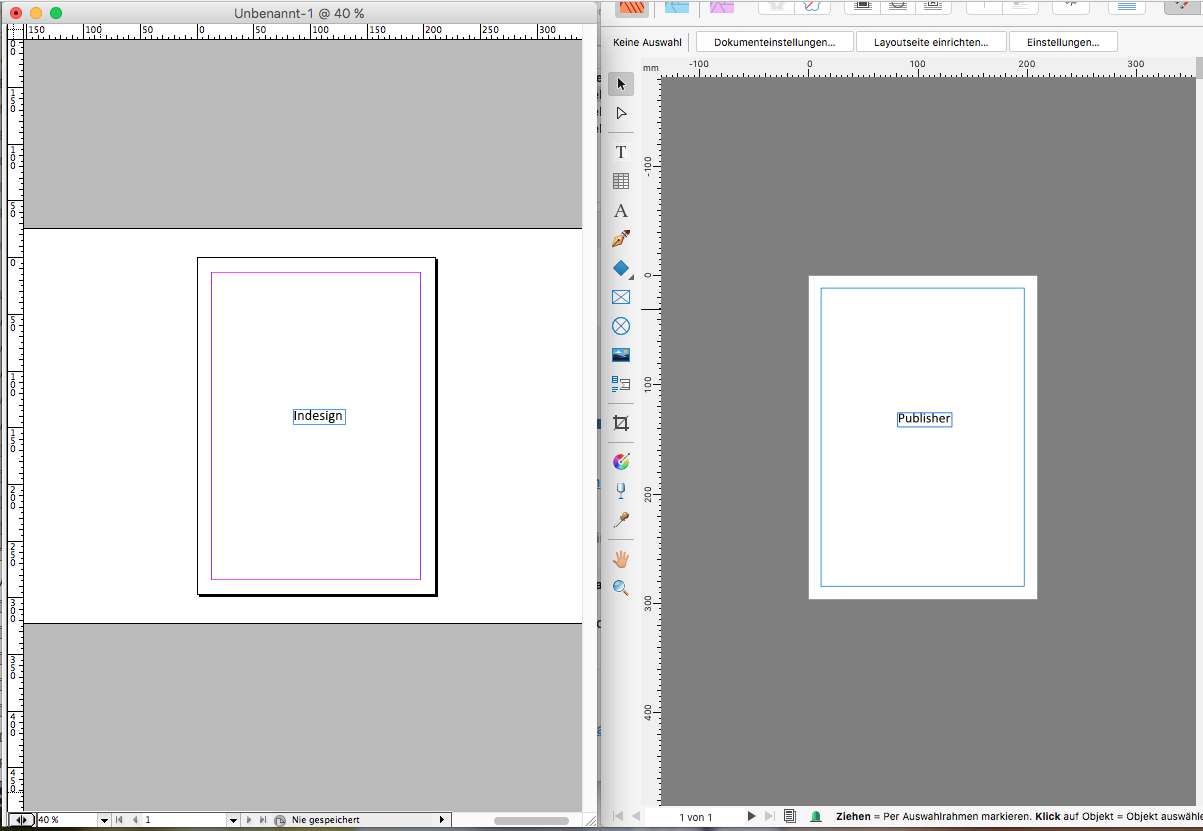1203x831 pixels.
Task: Click the Place Image tool
Action: point(621,354)
